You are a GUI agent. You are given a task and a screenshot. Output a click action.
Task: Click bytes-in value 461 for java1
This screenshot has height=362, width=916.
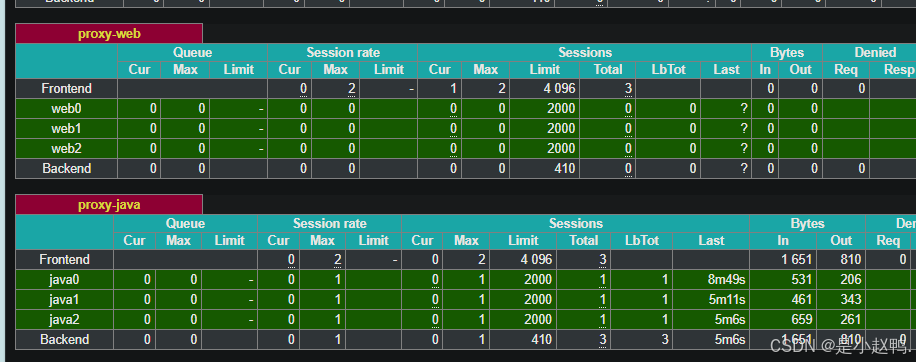pos(802,300)
